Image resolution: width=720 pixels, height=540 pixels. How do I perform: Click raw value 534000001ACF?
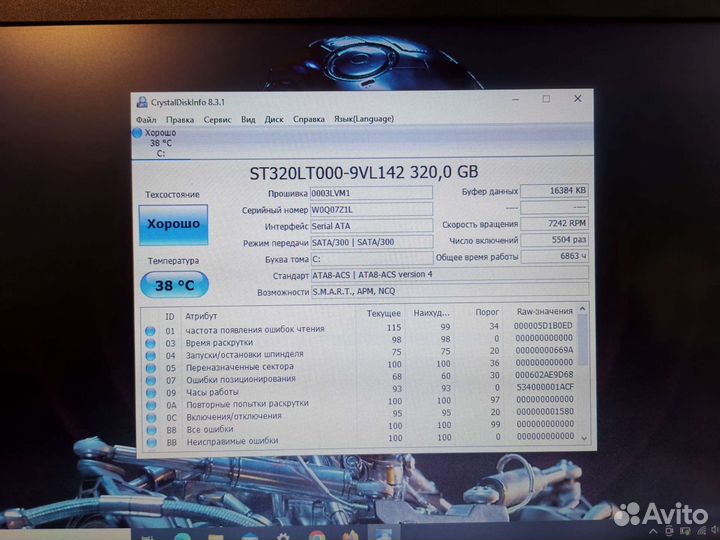coord(545,387)
